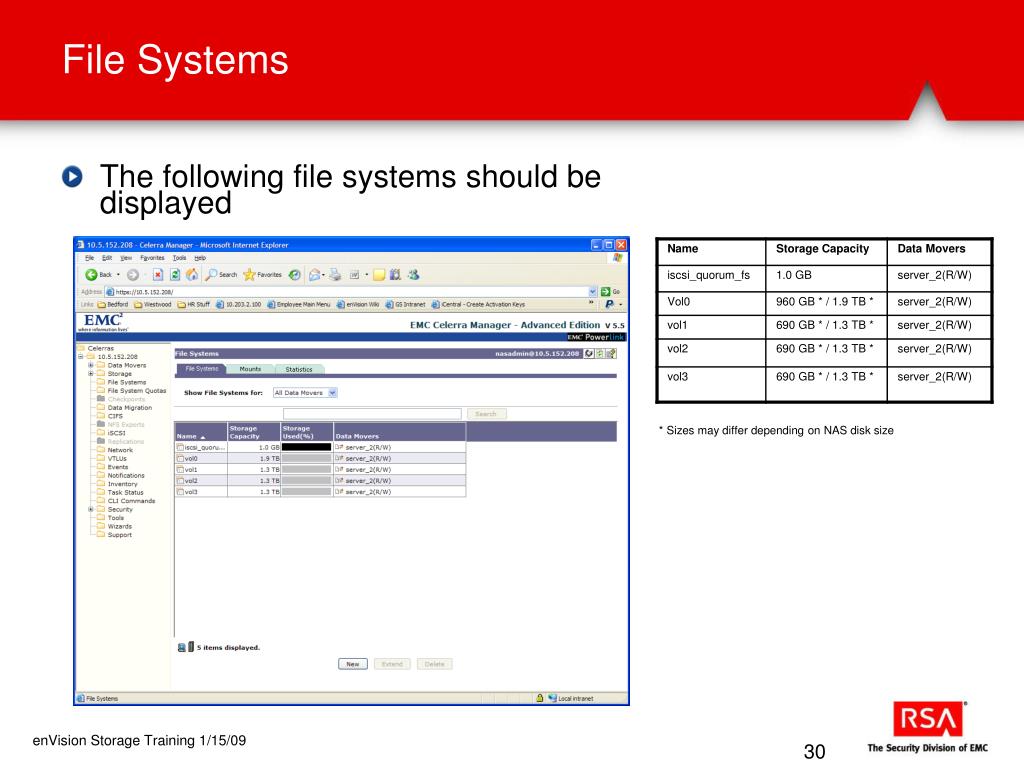Open the EMC Powerlink link
This screenshot has width=1024, height=768.
pyautogui.click(x=596, y=337)
